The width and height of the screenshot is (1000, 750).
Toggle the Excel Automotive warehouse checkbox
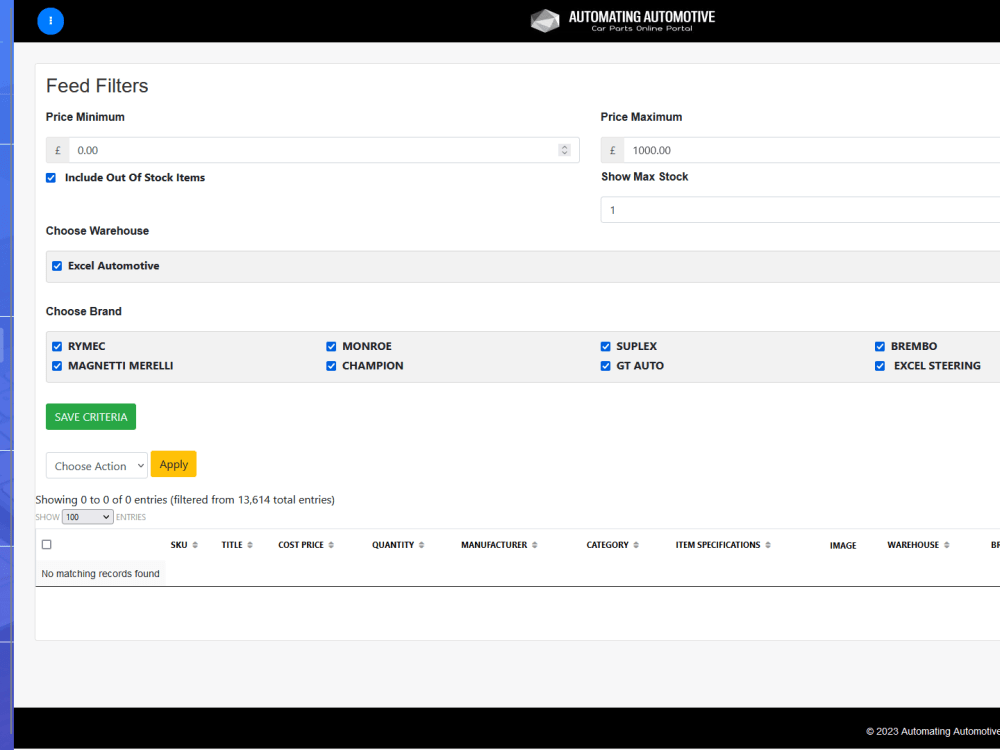click(x=57, y=266)
